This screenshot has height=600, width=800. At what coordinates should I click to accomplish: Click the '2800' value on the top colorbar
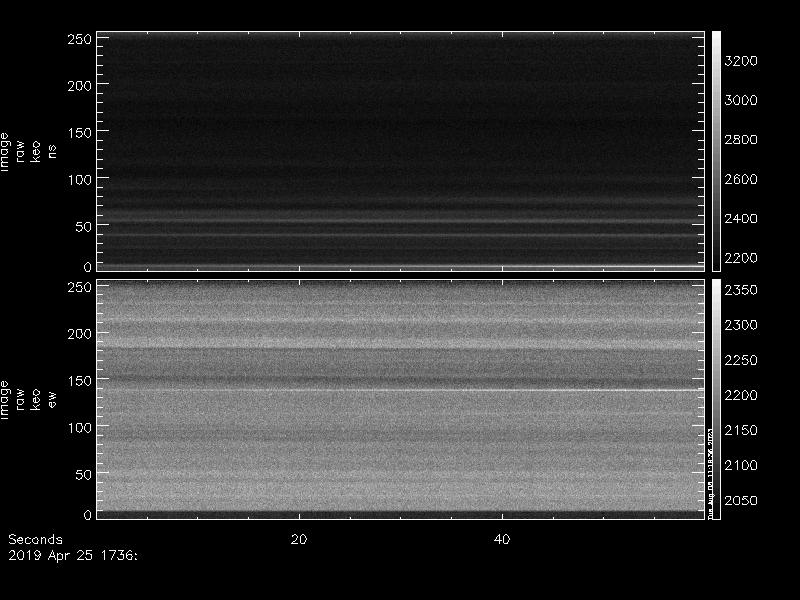pyautogui.click(x=741, y=140)
